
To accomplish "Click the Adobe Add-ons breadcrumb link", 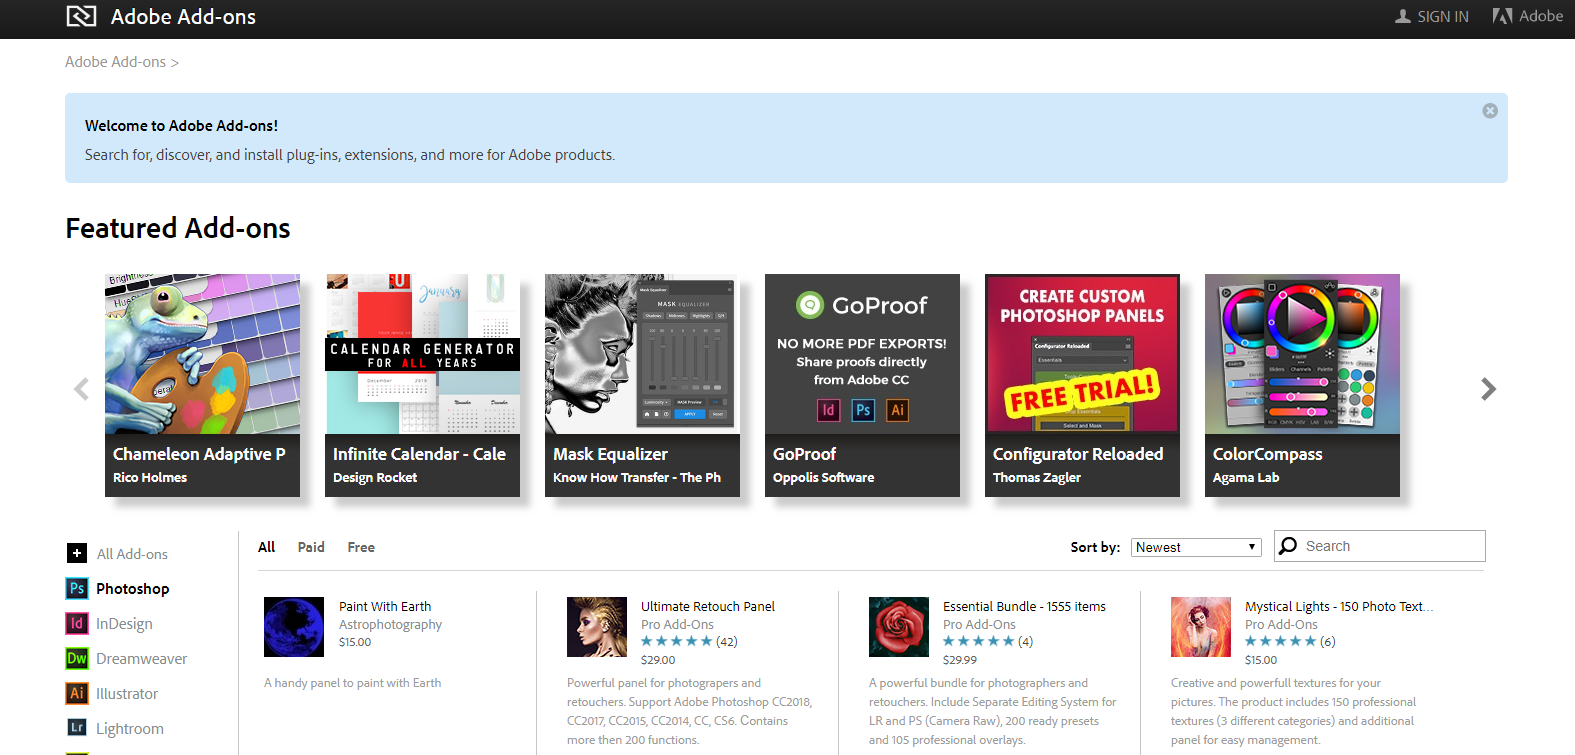I will coord(115,62).
